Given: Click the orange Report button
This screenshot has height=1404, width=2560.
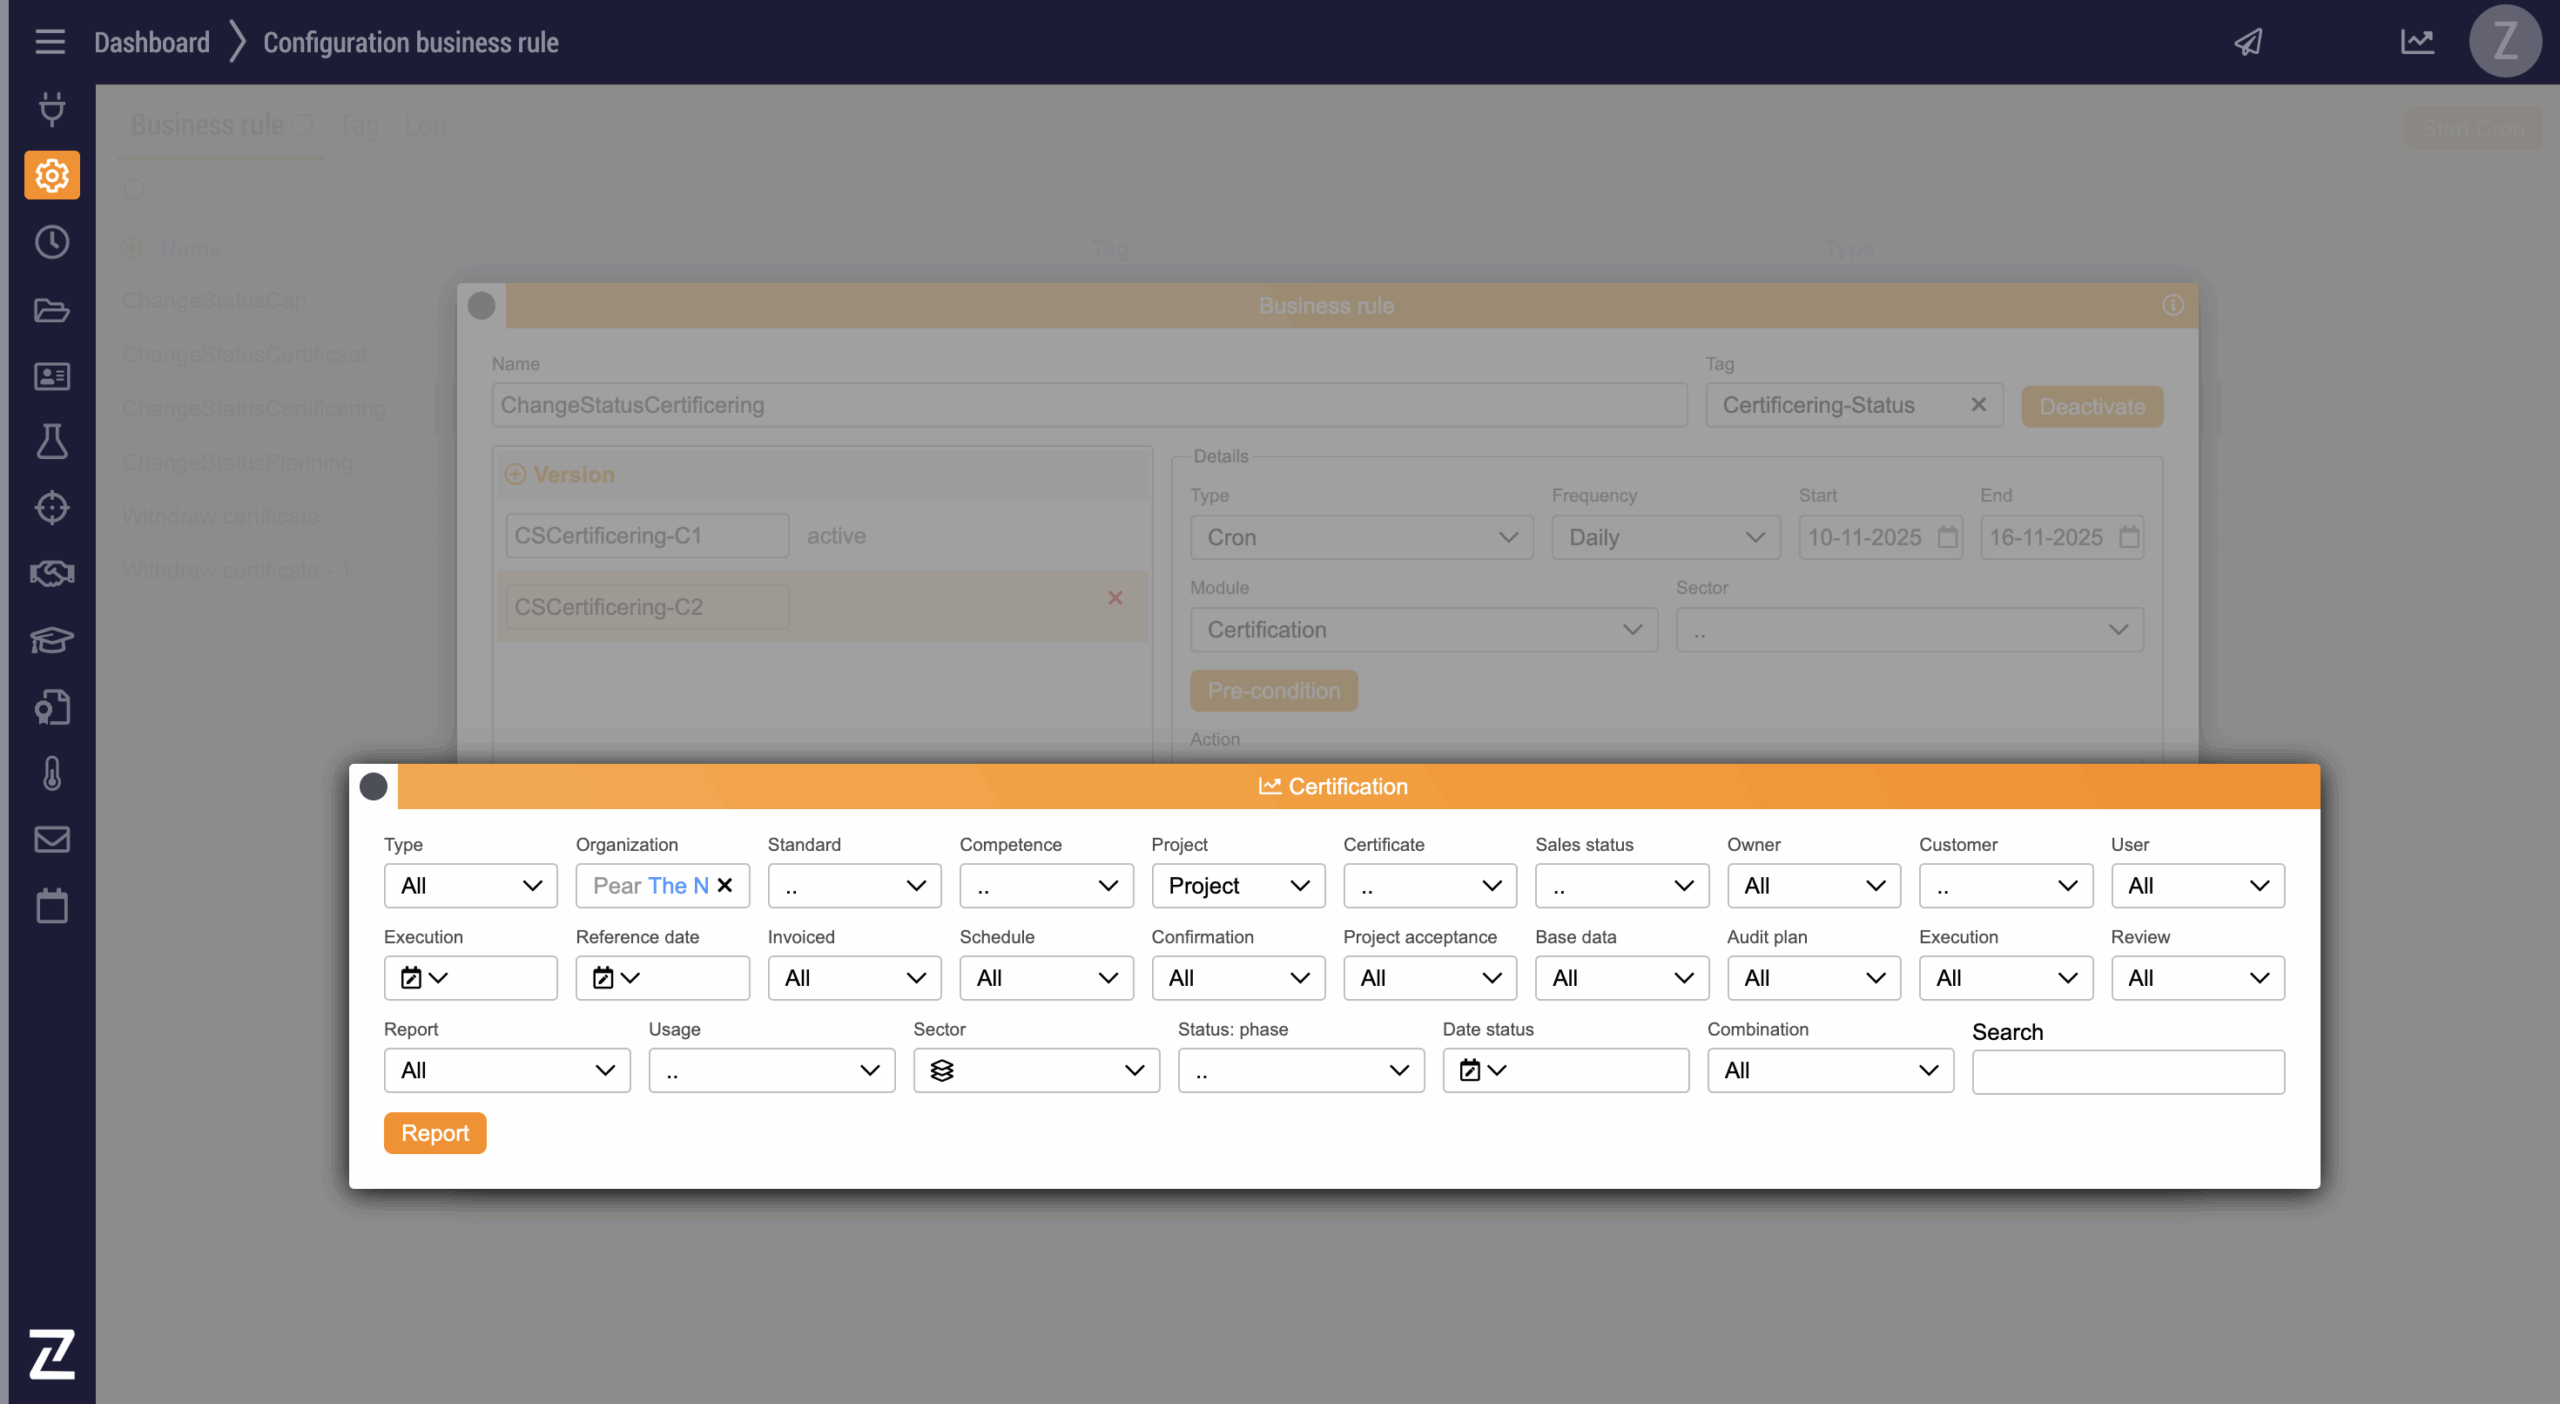Looking at the screenshot, I should pyautogui.click(x=434, y=1133).
